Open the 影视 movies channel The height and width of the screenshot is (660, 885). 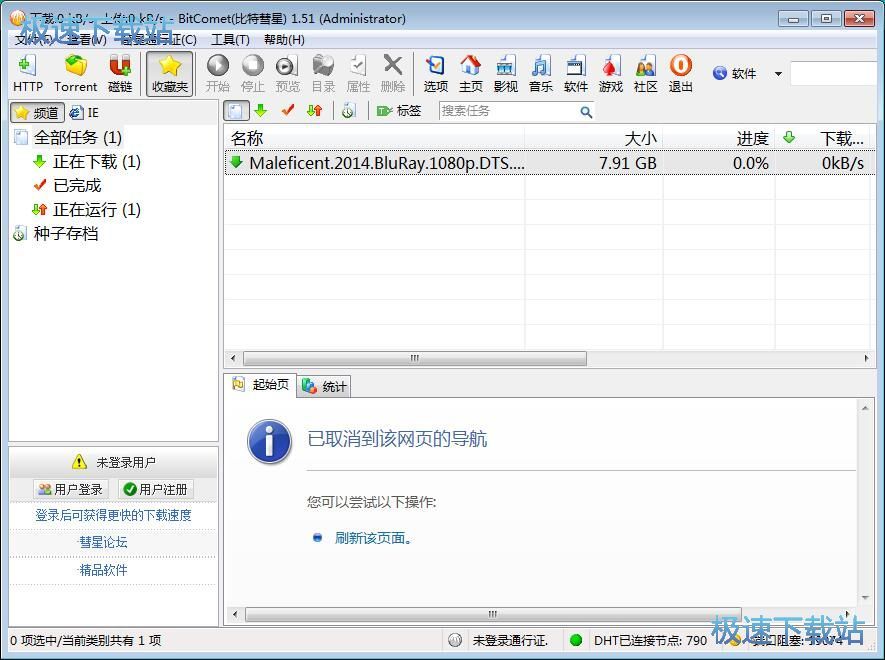506,73
